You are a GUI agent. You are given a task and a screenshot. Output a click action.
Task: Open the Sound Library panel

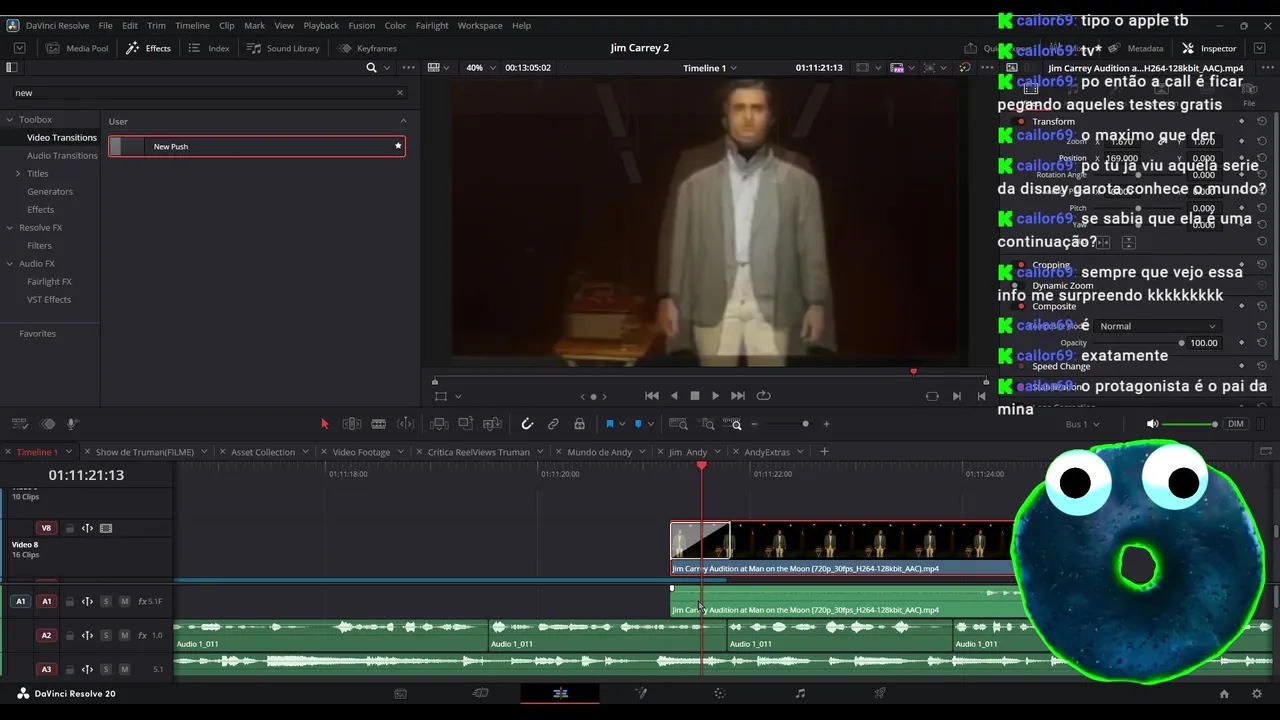click(284, 48)
